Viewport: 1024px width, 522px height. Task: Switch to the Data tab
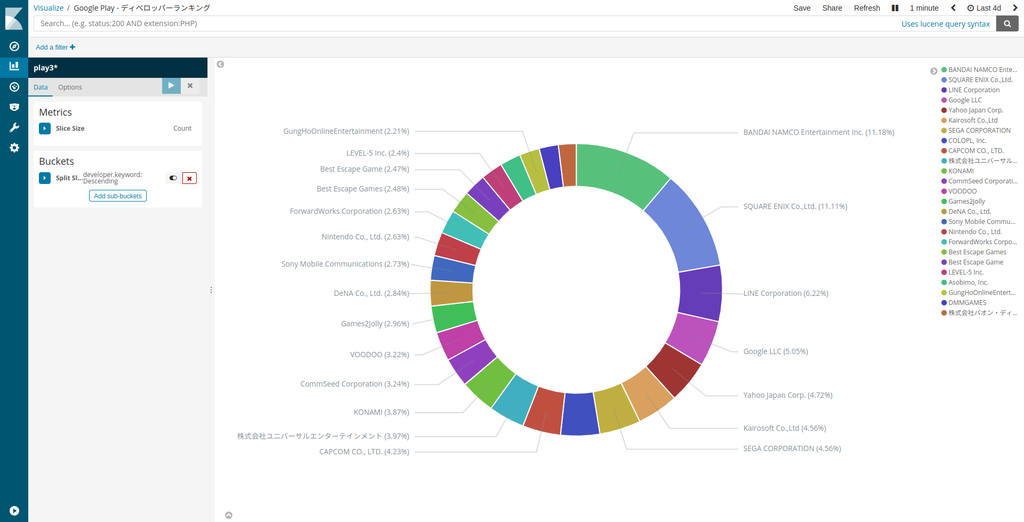(40, 87)
